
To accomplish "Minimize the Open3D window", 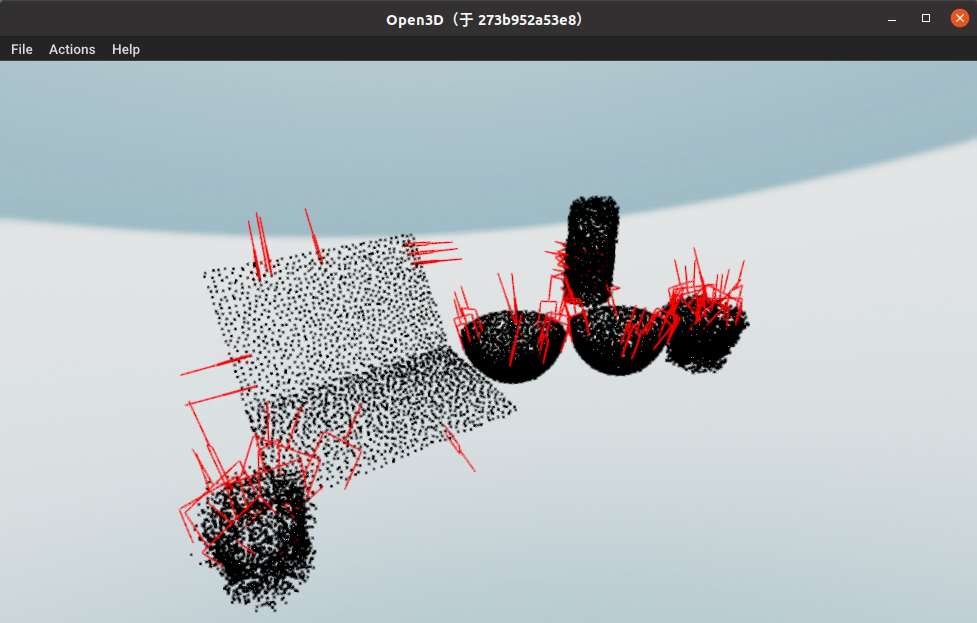I will click(892, 19).
